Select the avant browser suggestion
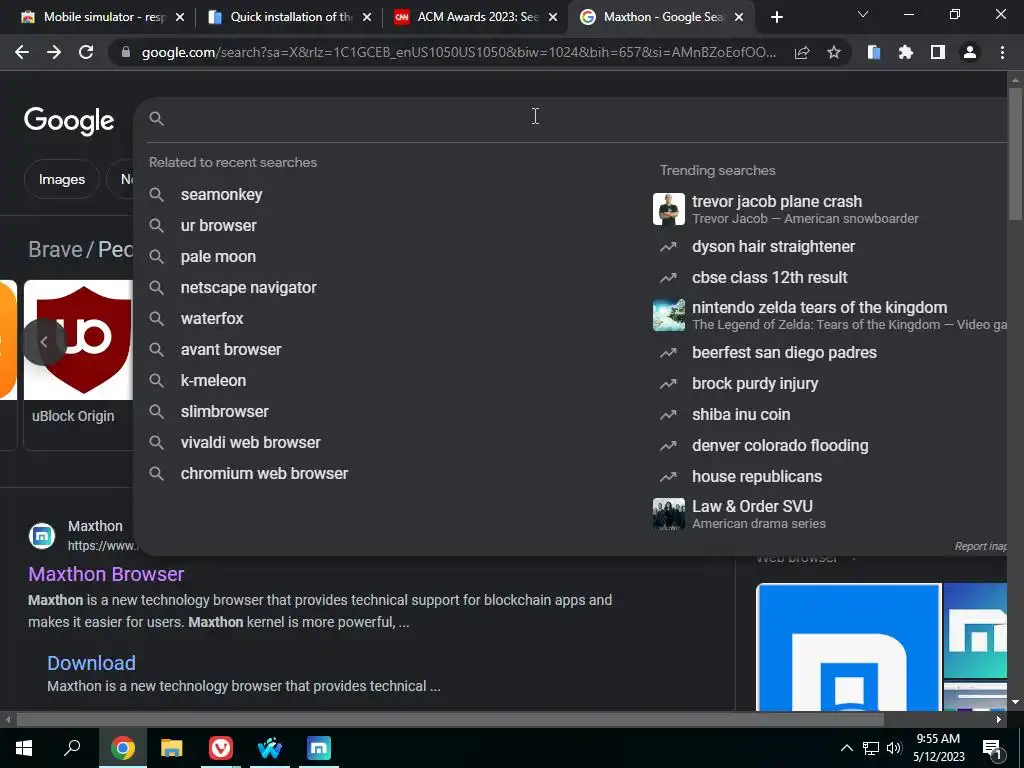This screenshot has width=1024, height=768. tap(231, 349)
